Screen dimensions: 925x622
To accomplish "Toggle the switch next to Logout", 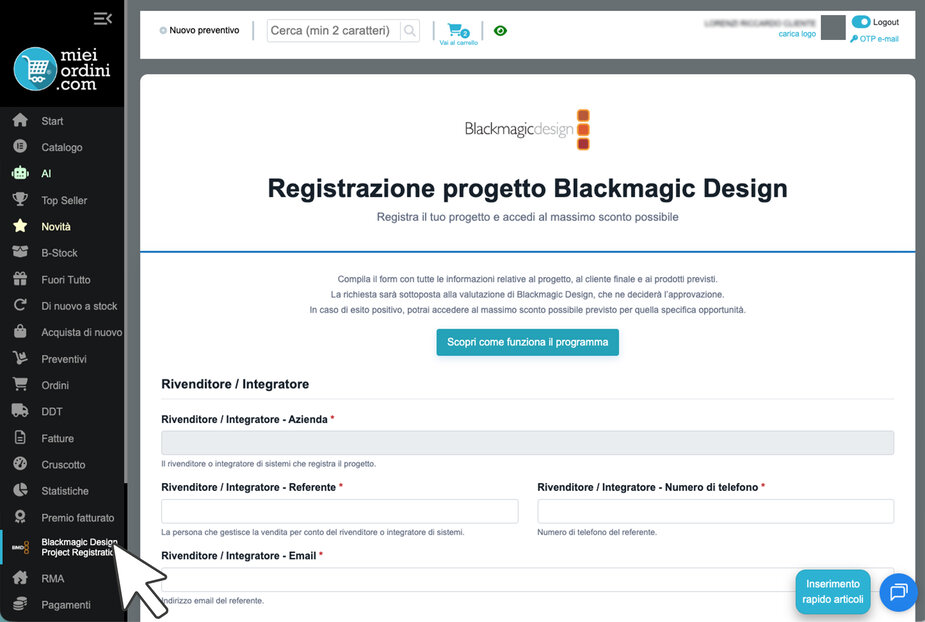I will [x=861, y=22].
